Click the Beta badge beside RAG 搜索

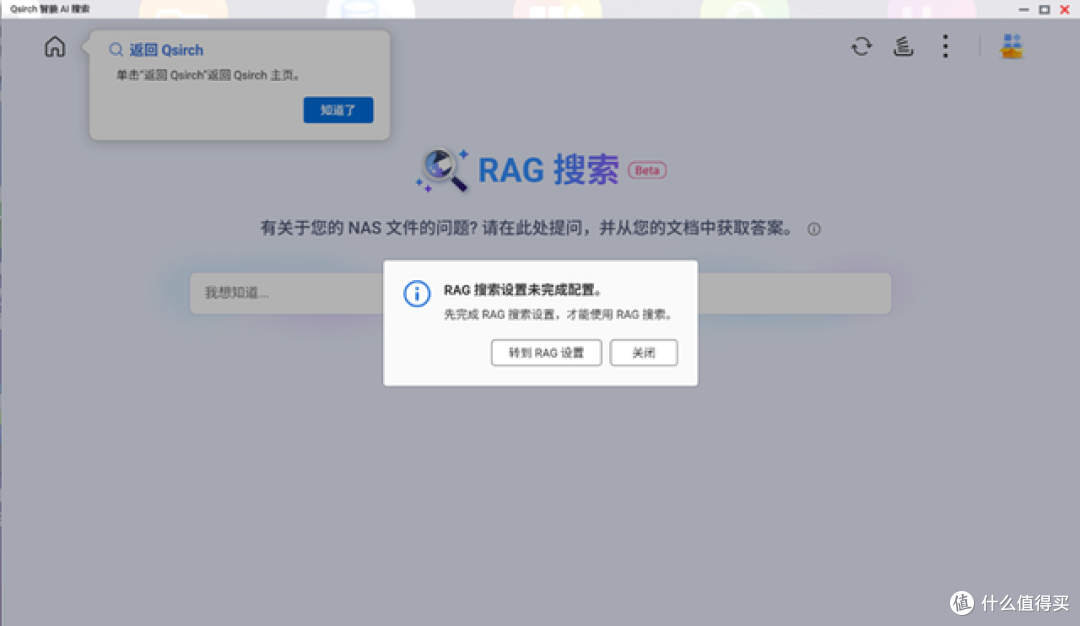pos(647,170)
